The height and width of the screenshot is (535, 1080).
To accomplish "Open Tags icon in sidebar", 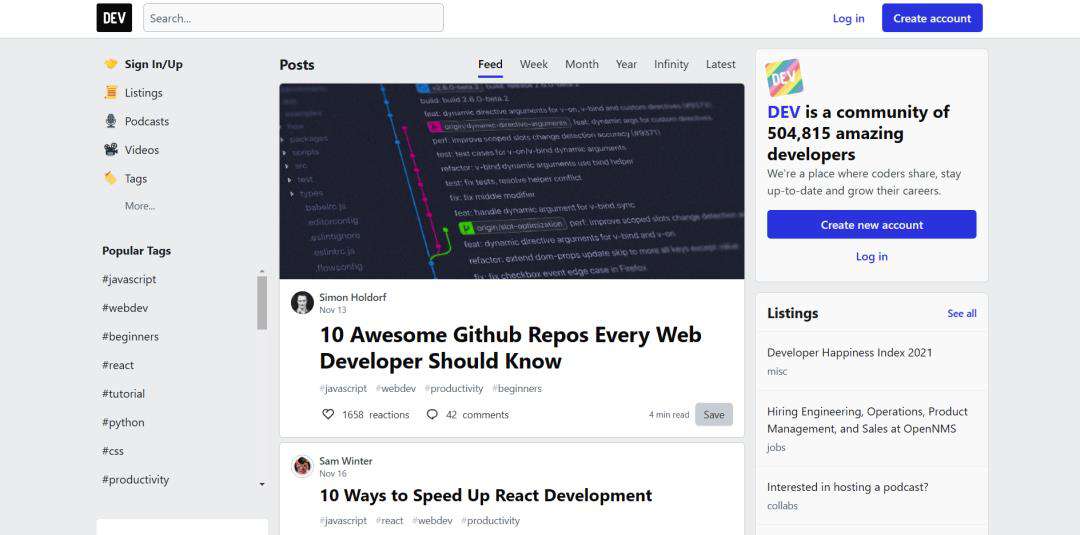I will 110,178.
